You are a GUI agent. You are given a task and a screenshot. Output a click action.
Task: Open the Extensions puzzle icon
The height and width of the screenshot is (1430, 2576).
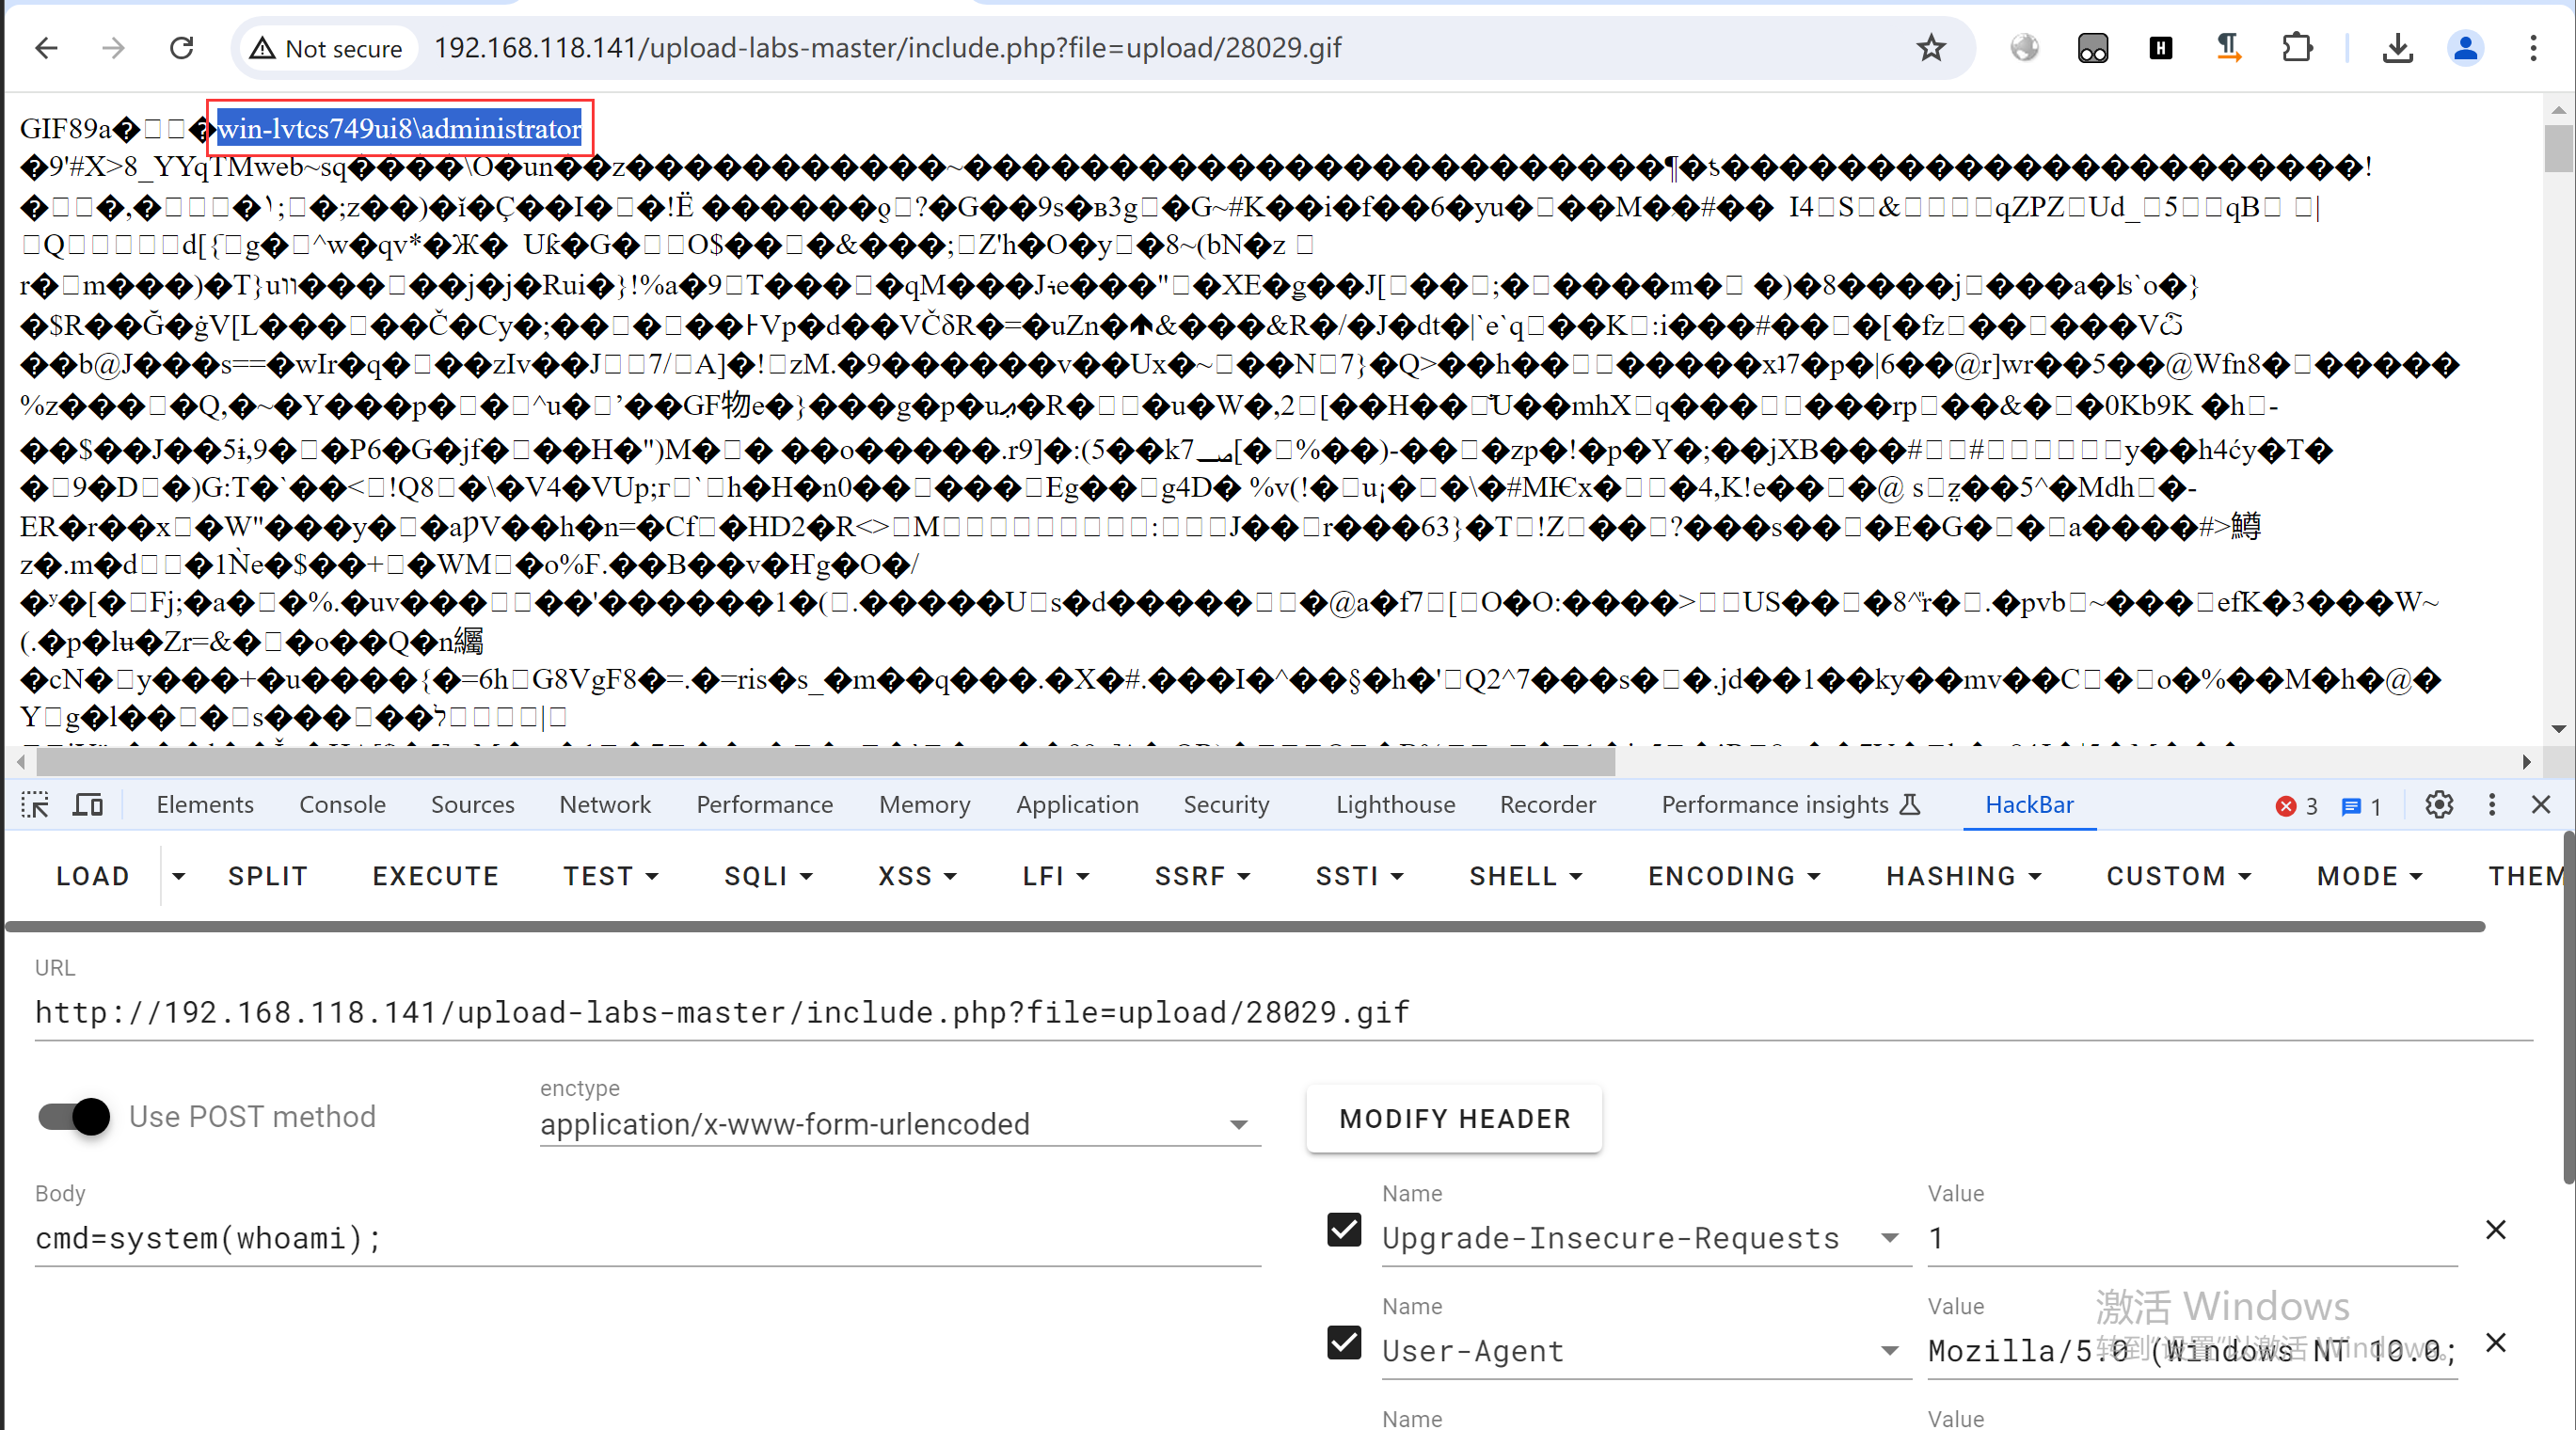[2297, 48]
